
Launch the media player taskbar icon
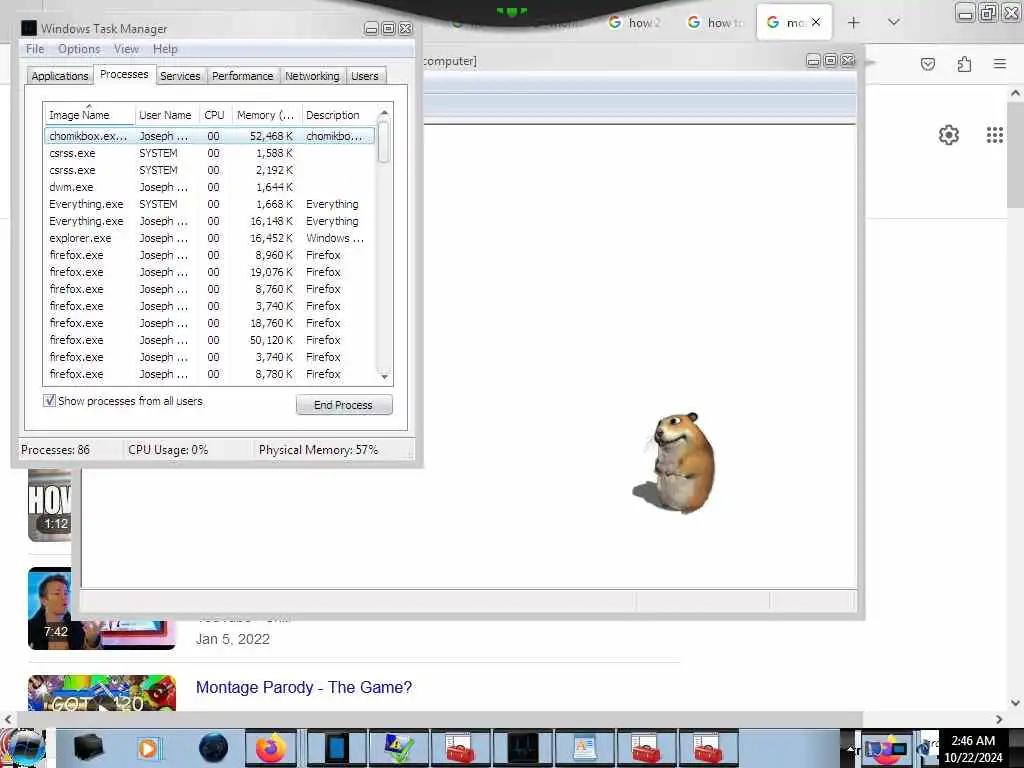point(148,748)
